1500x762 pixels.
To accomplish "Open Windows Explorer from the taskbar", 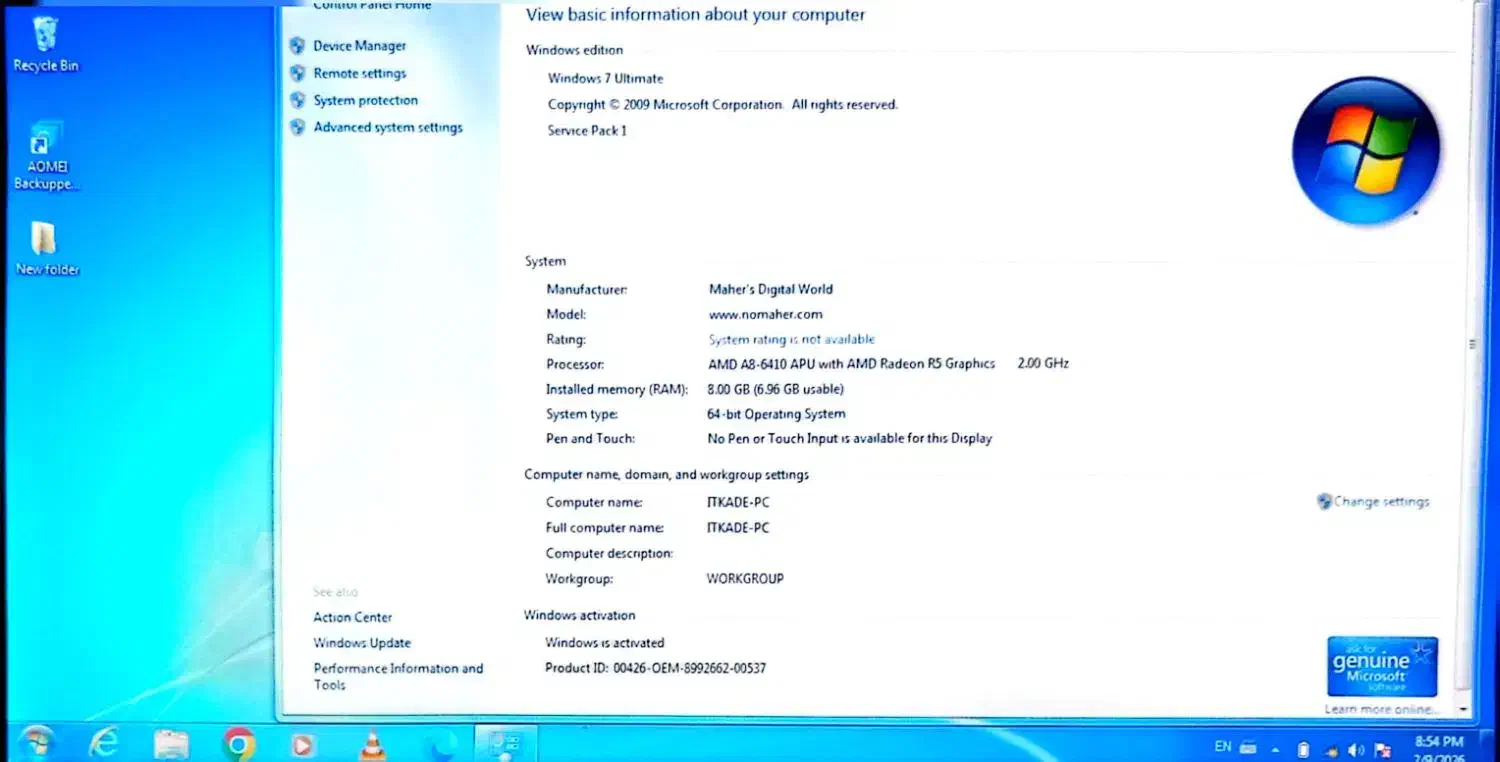I will (171, 744).
